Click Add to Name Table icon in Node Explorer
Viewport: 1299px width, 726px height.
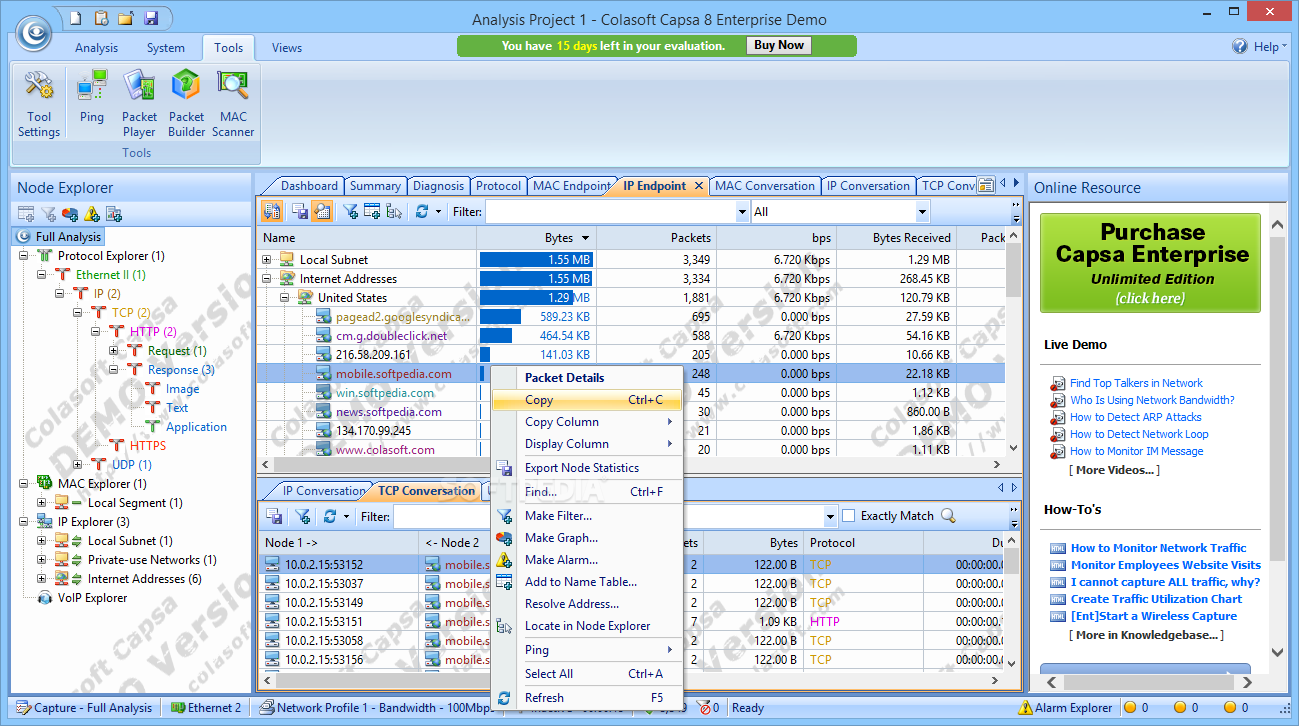(26, 213)
